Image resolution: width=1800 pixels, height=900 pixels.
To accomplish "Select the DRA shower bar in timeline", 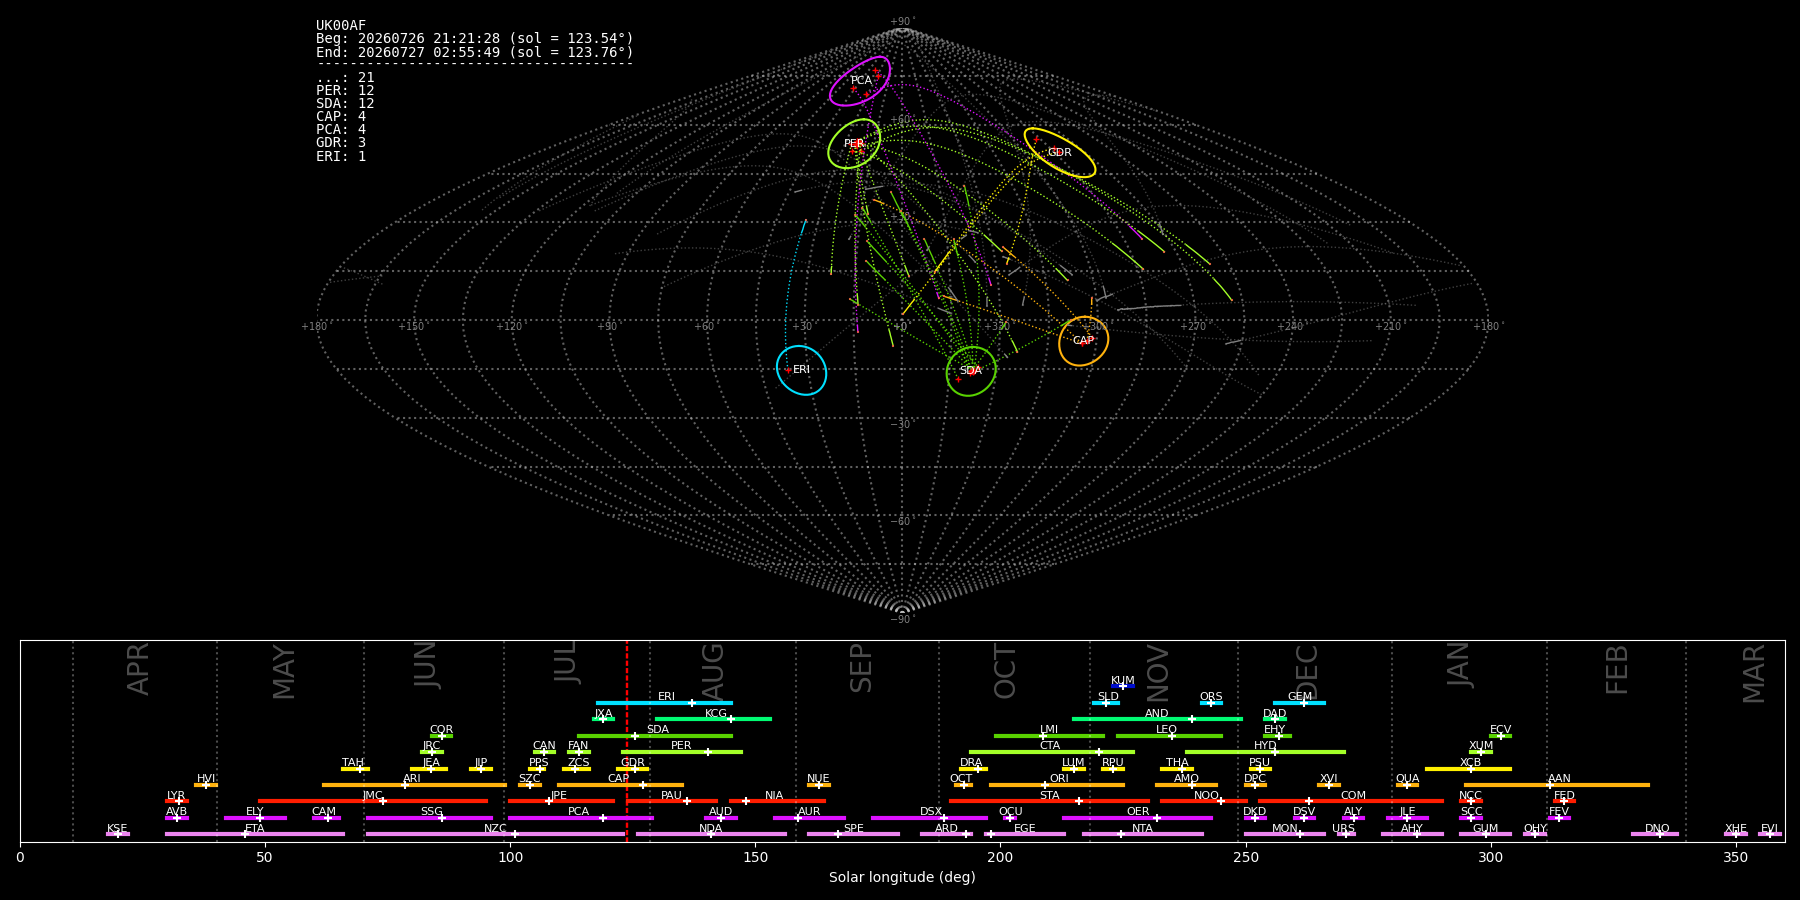I will [973, 769].
